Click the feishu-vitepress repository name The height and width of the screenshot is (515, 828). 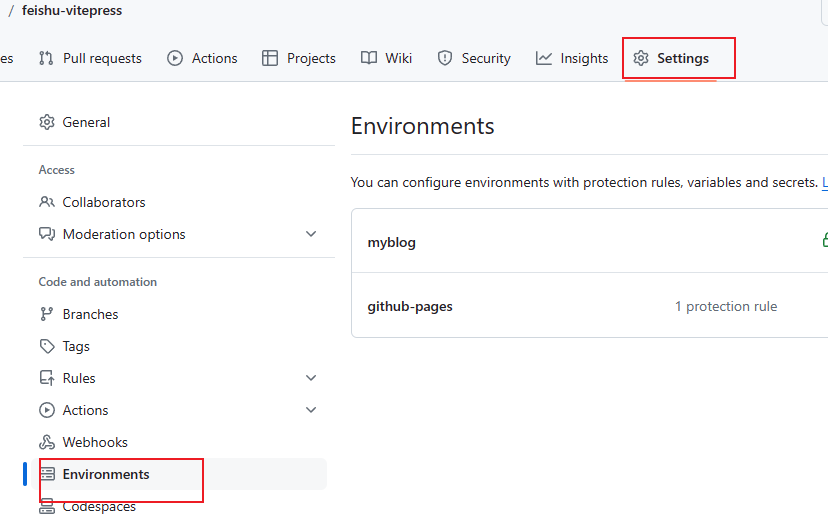[x=72, y=10]
